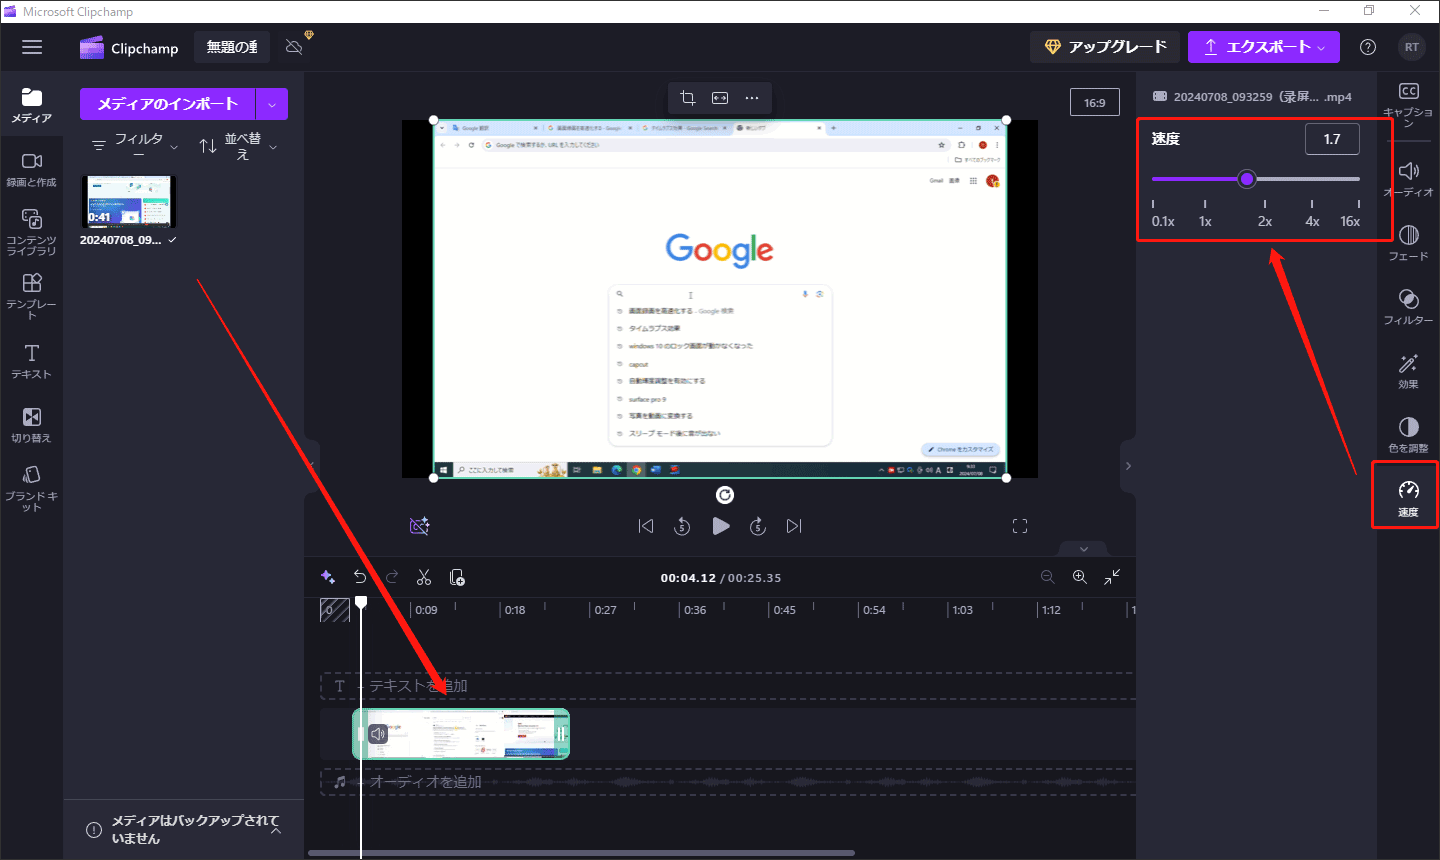The image size is (1440, 860).
Task: Select the 20240708_09 media thumbnail
Action: (x=128, y=202)
